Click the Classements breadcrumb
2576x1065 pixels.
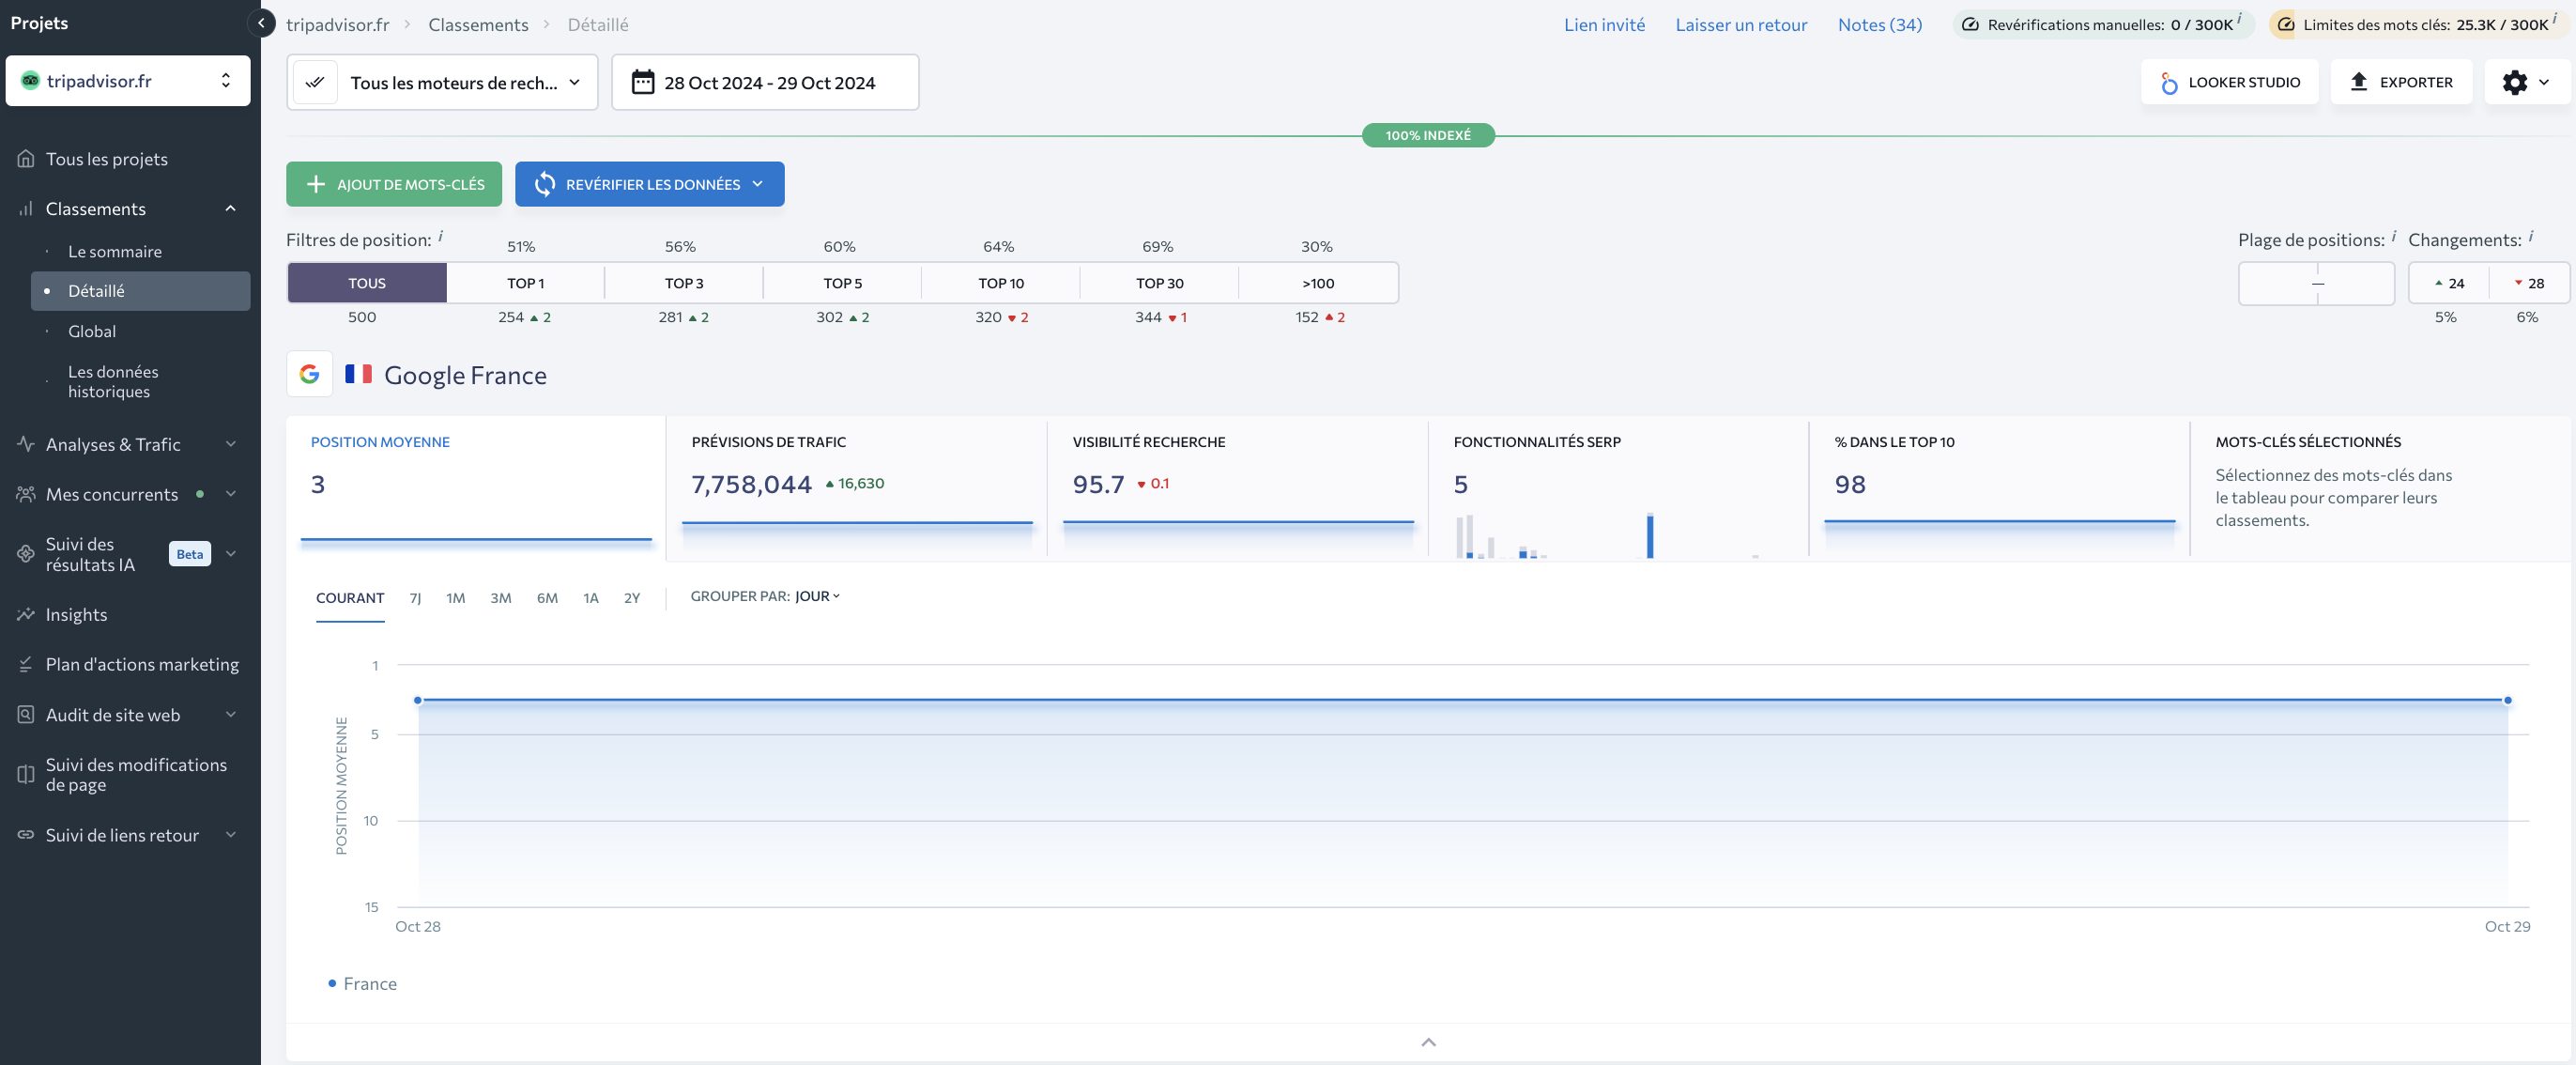click(478, 24)
